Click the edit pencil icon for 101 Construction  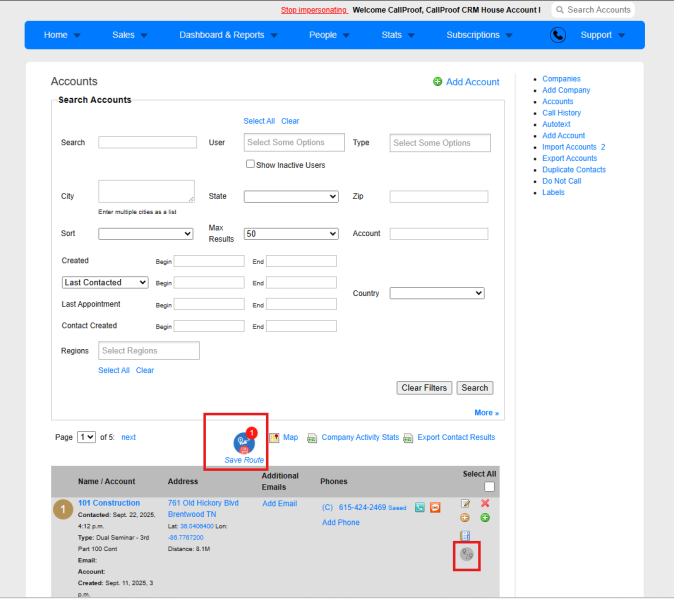point(465,503)
